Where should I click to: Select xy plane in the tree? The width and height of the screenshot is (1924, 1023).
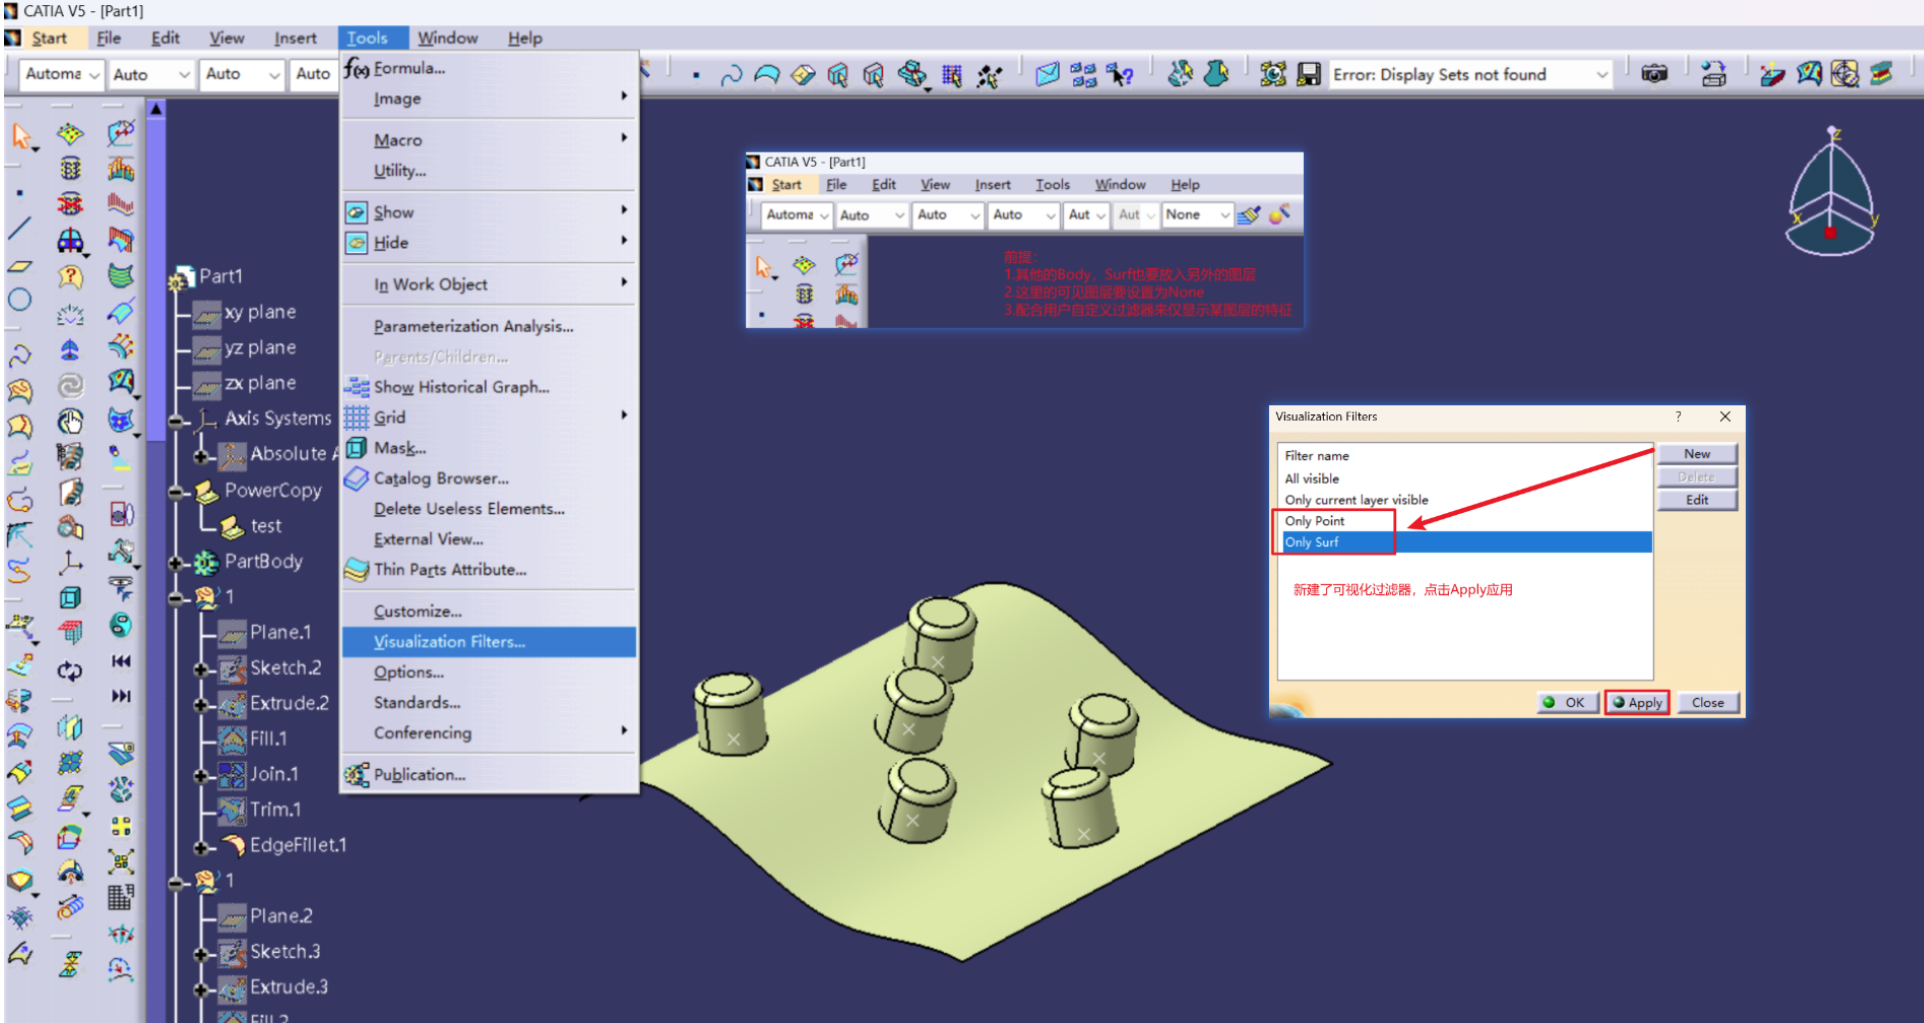click(x=260, y=312)
